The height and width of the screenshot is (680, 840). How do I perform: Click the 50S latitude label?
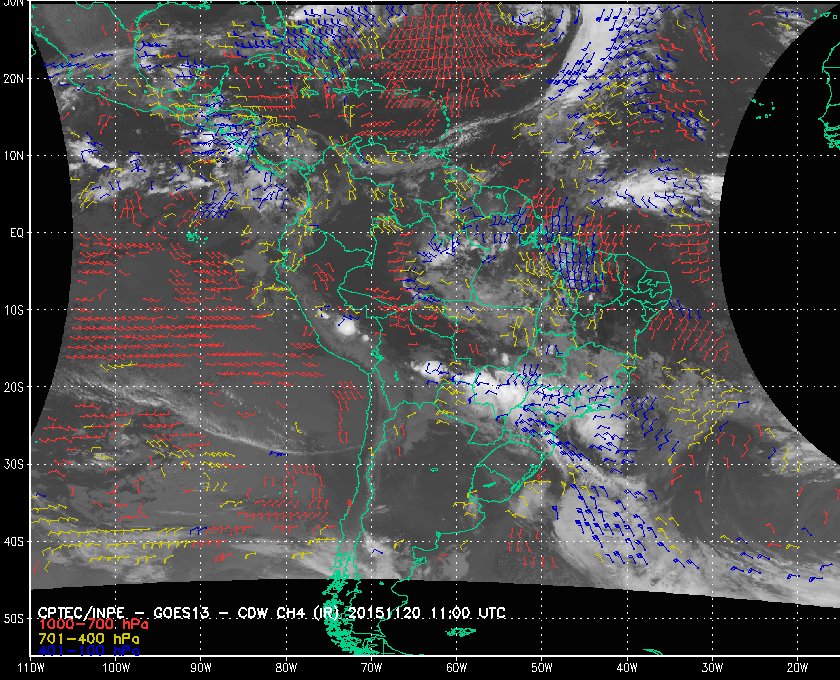pyautogui.click(x=14, y=619)
